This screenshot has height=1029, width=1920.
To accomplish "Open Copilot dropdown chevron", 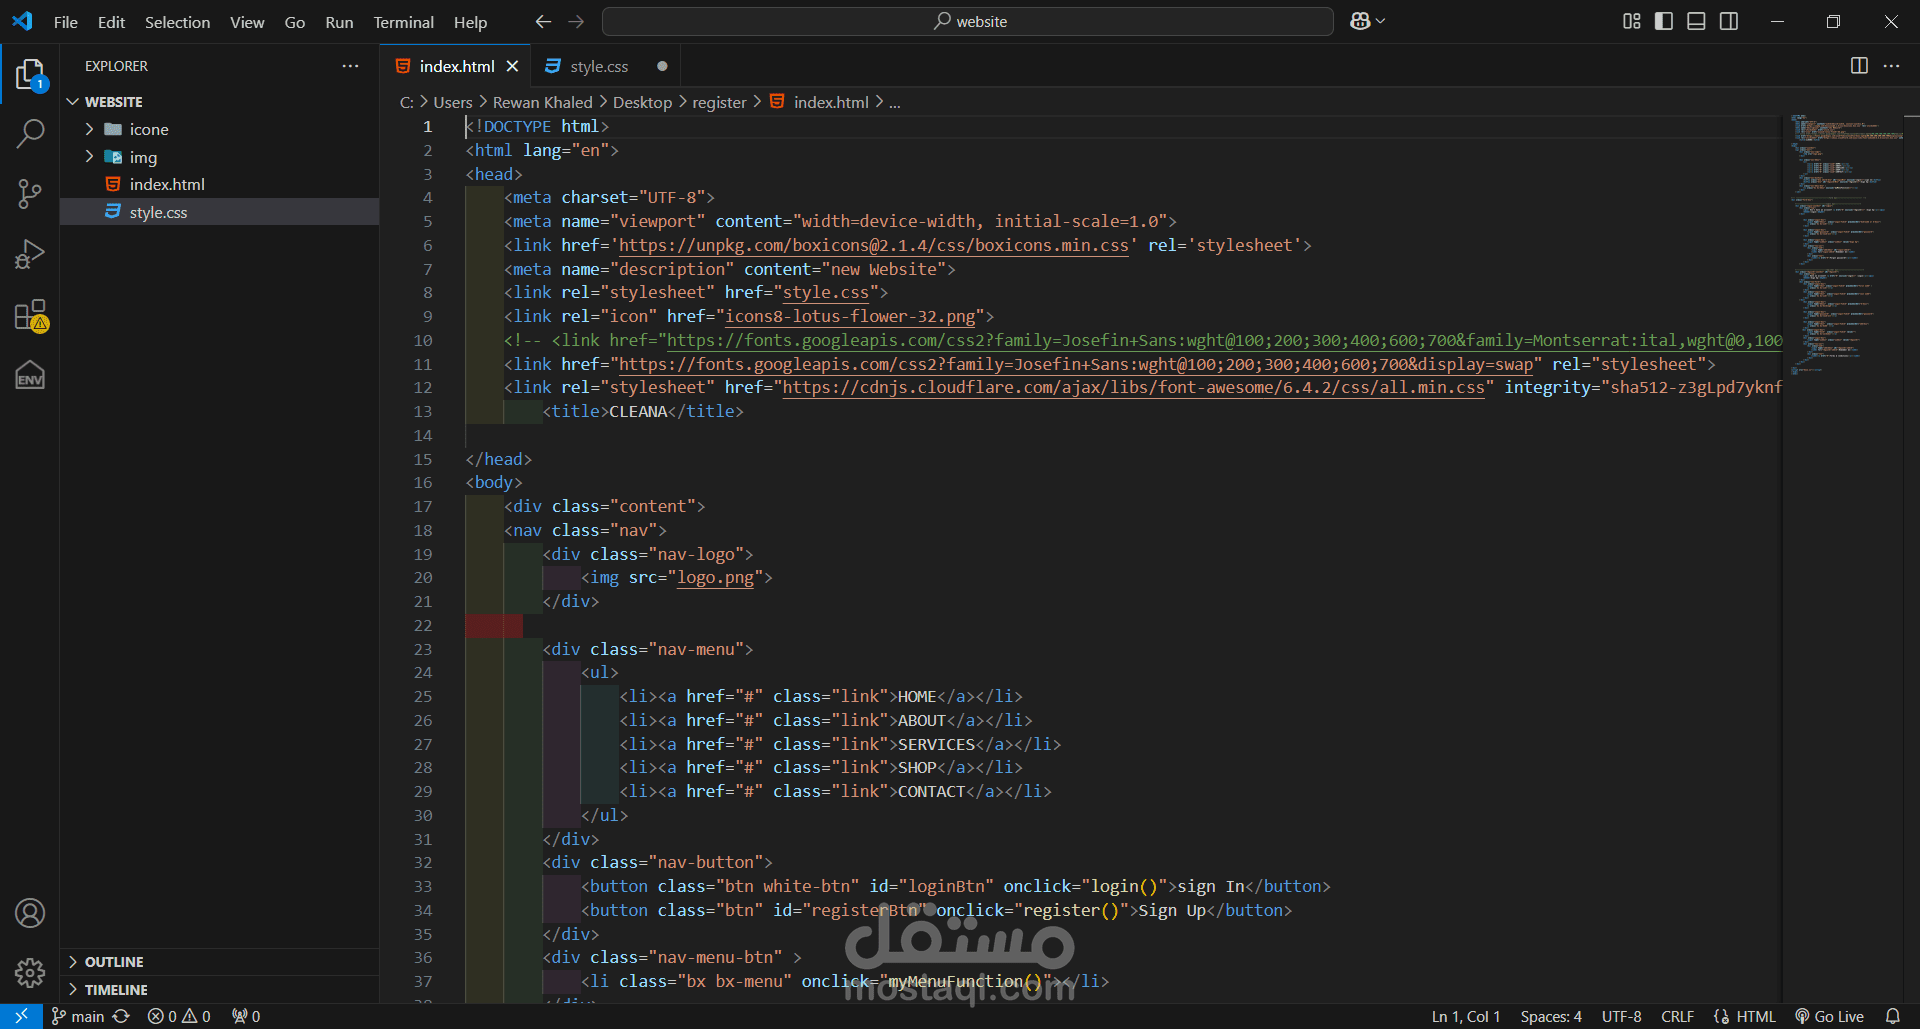I will [x=1381, y=21].
